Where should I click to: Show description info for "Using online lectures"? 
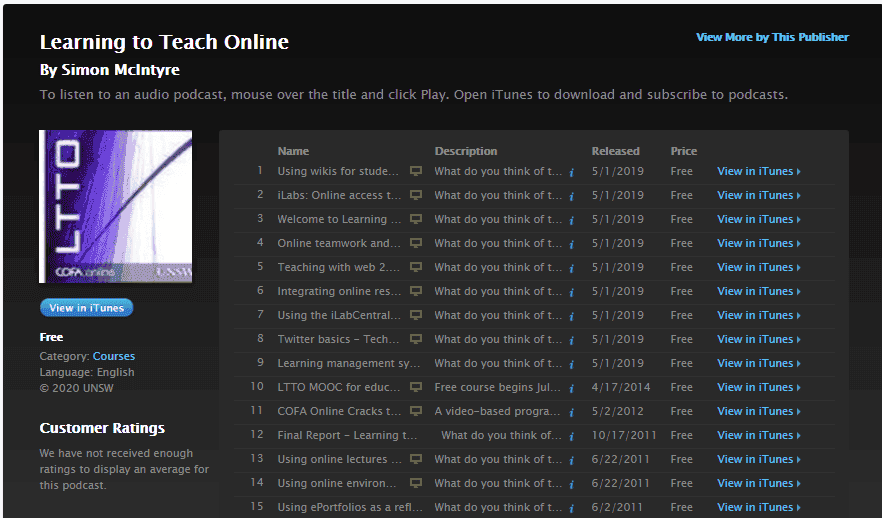pyautogui.click(x=571, y=460)
